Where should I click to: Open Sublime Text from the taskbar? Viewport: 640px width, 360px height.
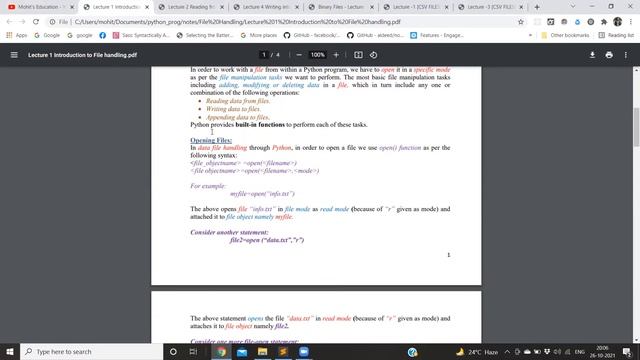[283, 351]
